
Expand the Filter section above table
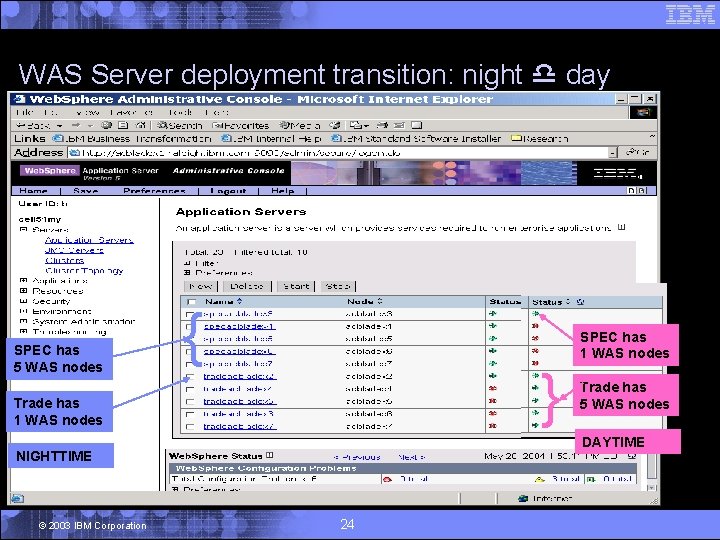click(187, 263)
